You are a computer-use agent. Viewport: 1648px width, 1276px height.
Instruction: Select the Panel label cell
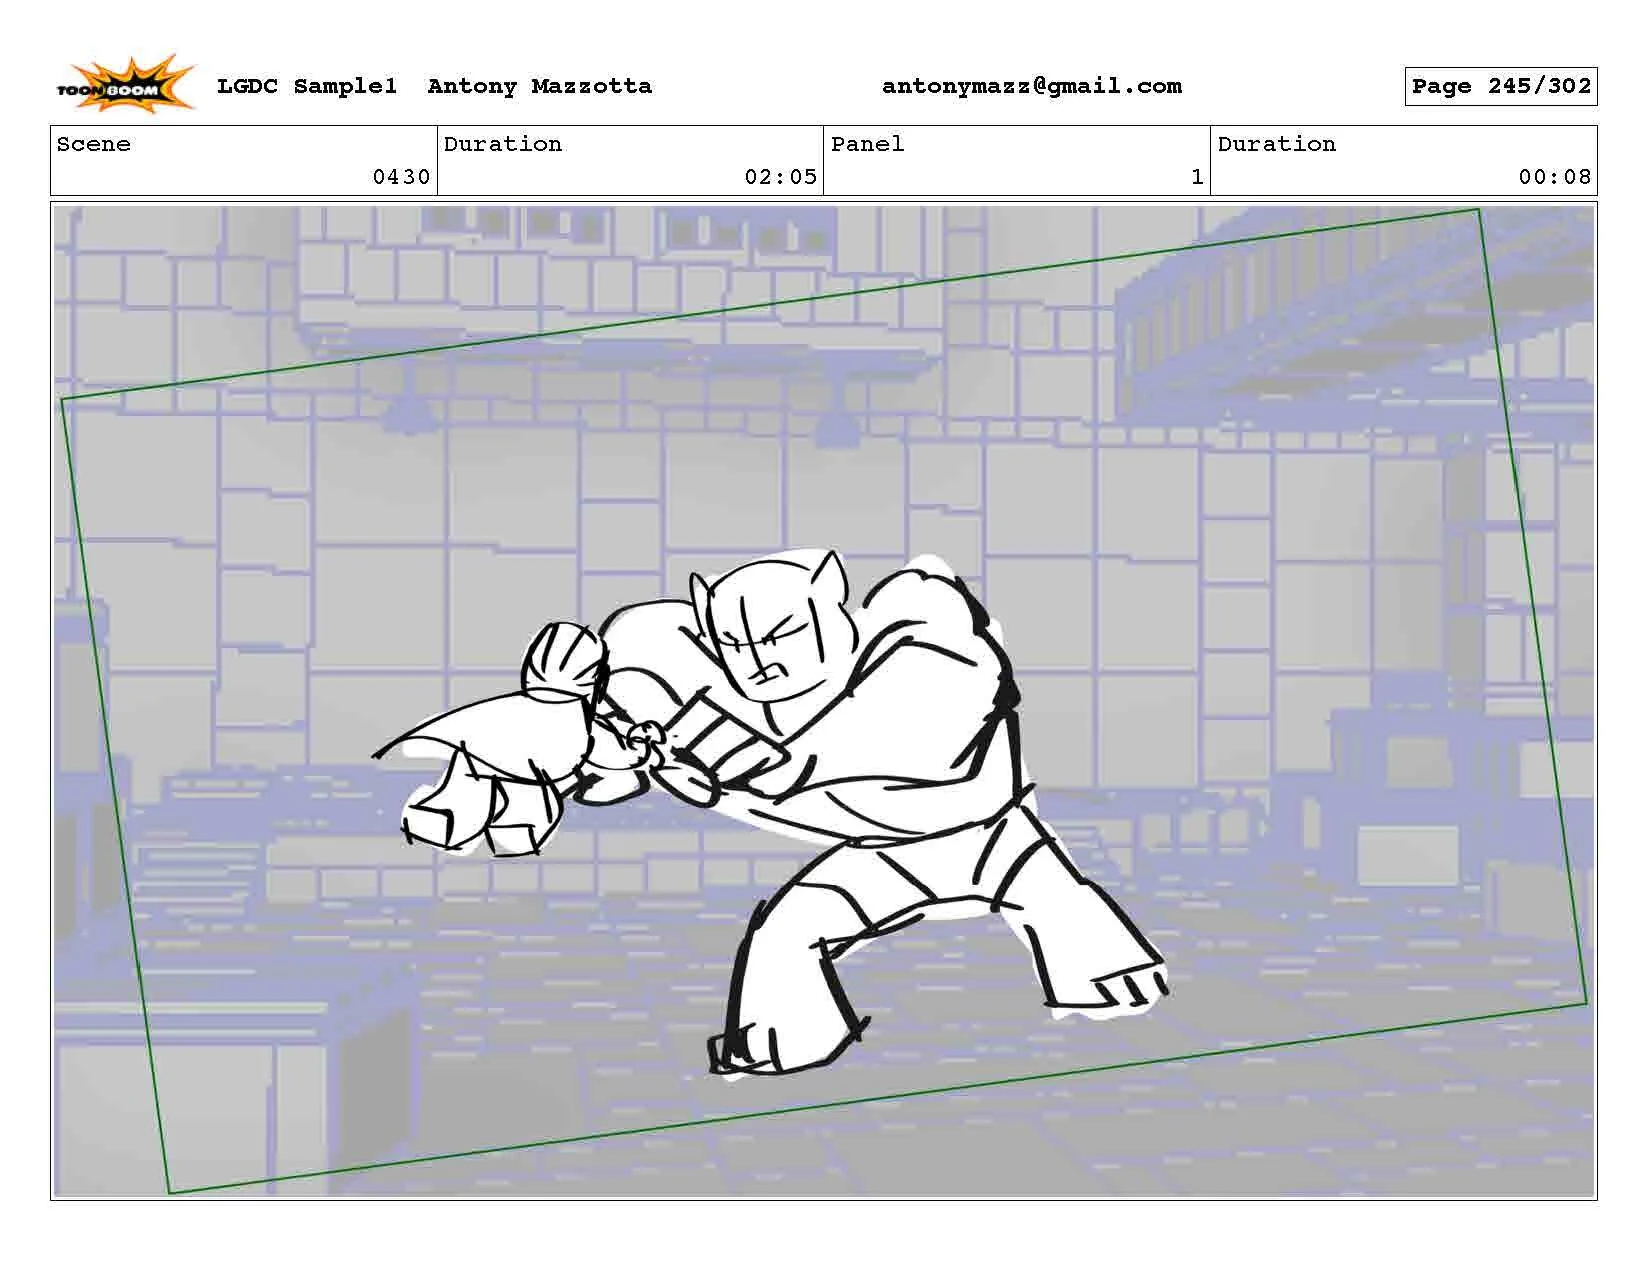(1017, 160)
